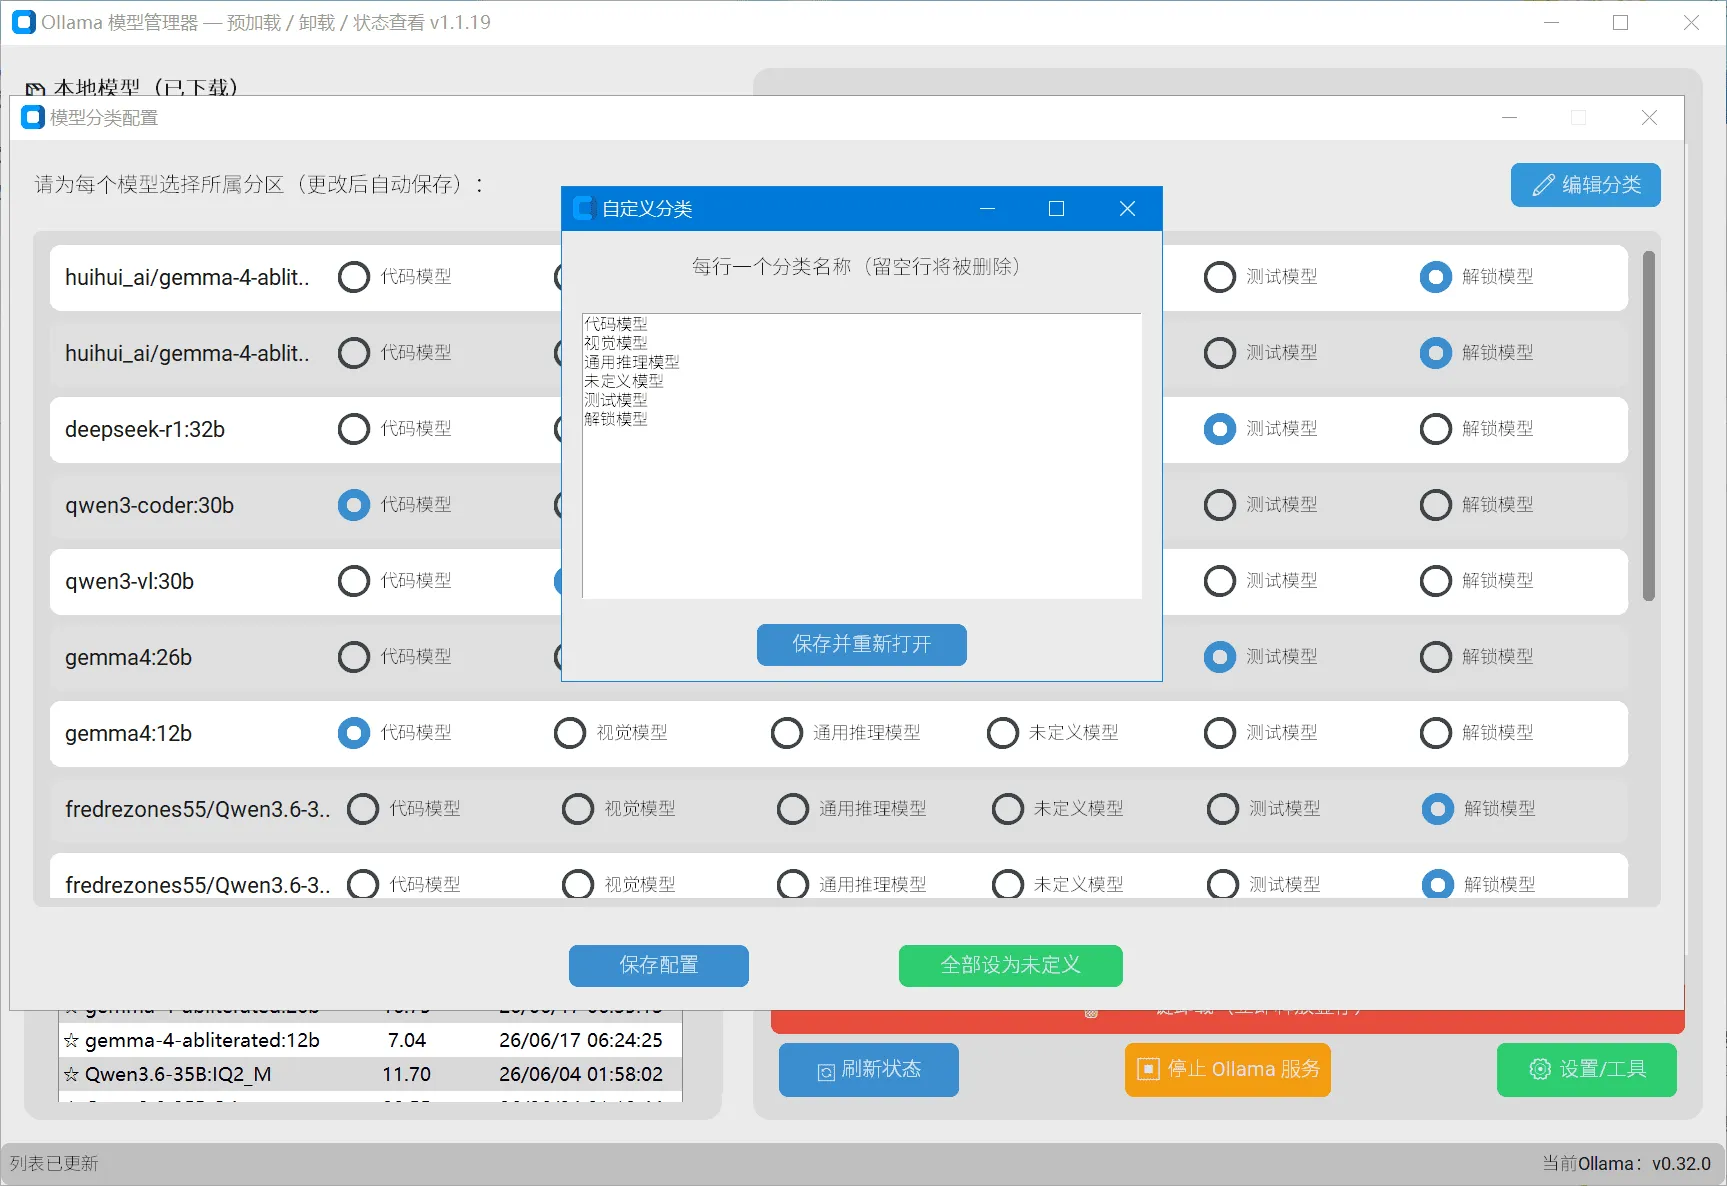Select 解锁模型 for qwen3-vl:30b
Image resolution: width=1727 pixels, height=1186 pixels.
coord(1436,581)
